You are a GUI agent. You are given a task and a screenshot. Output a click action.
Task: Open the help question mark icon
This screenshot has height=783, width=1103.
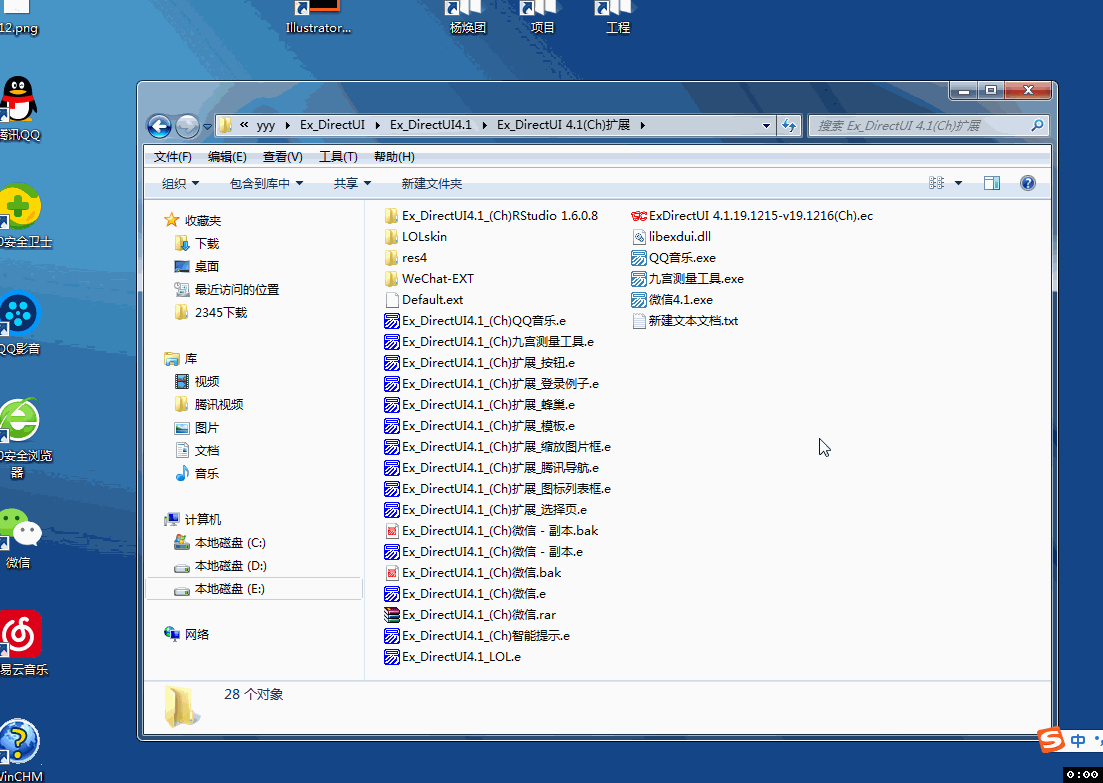point(1028,183)
